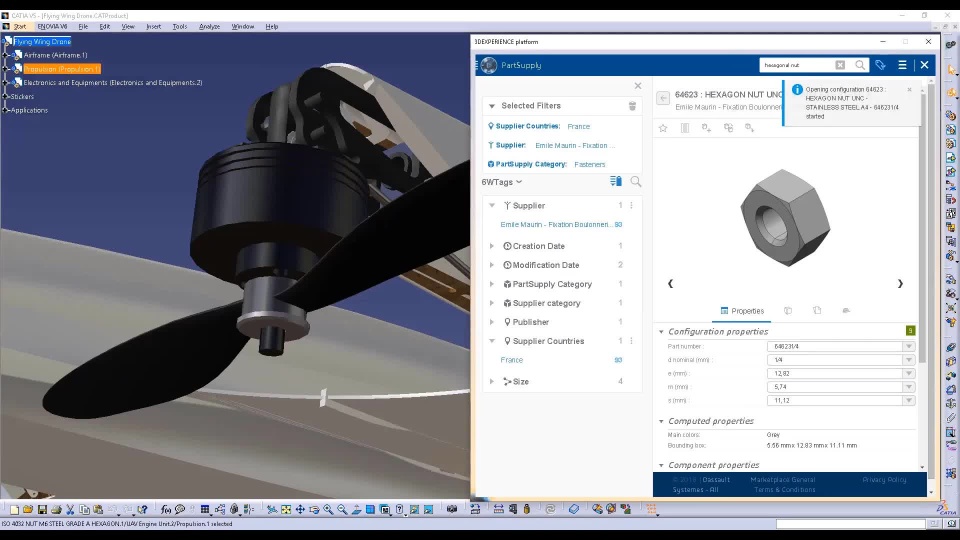Click the 6WTags search magnifier icon

[x=636, y=181]
